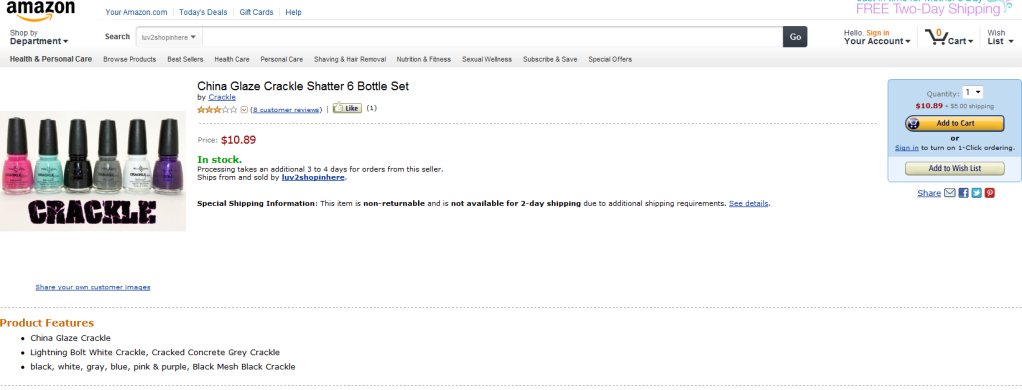Open the luv2shopinhere search category dropdown
The width and height of the screenshot is (1022, 390).
[169, 37]
